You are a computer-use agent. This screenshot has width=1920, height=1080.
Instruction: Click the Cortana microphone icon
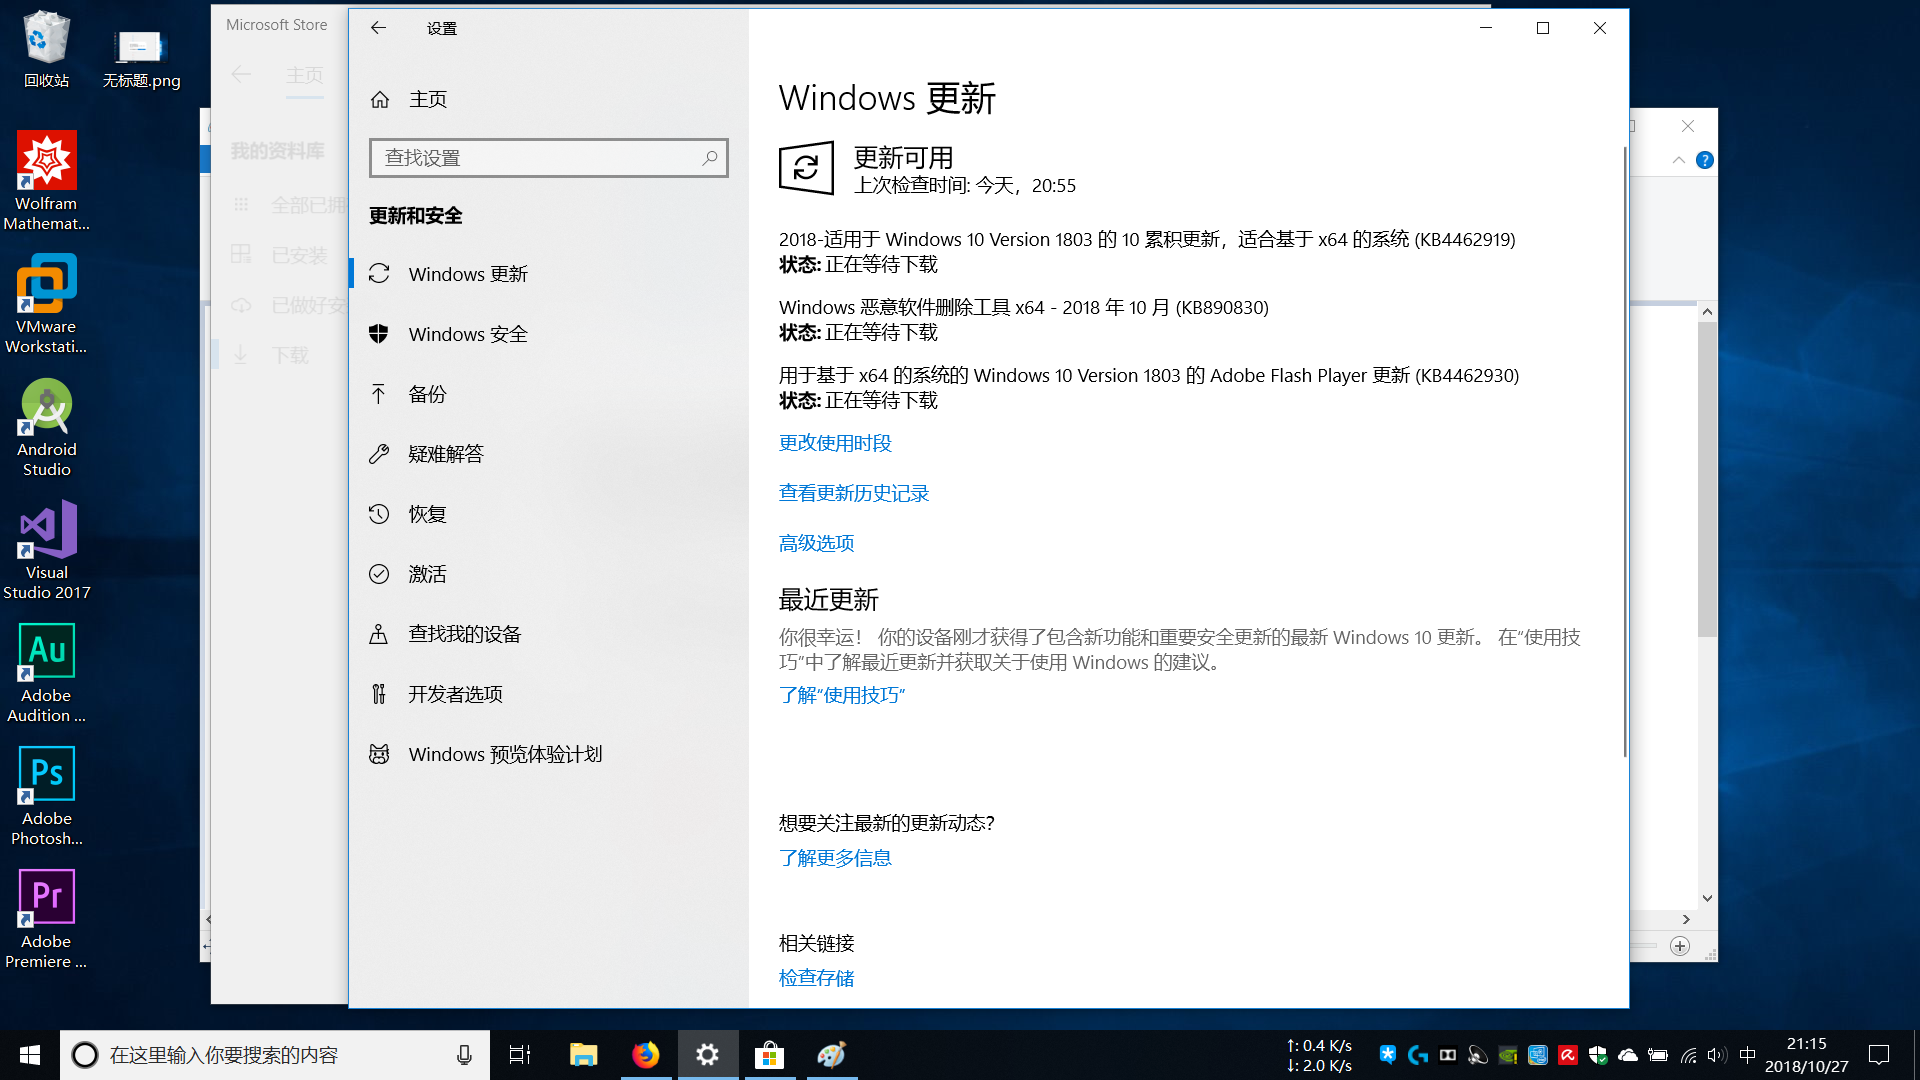pyautogui.click(x=464, y=1055)
